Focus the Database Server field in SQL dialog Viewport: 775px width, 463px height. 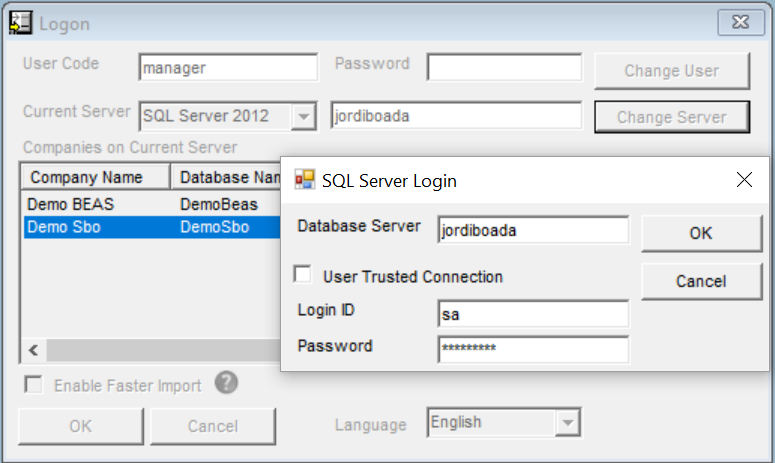tap(533, 230)
